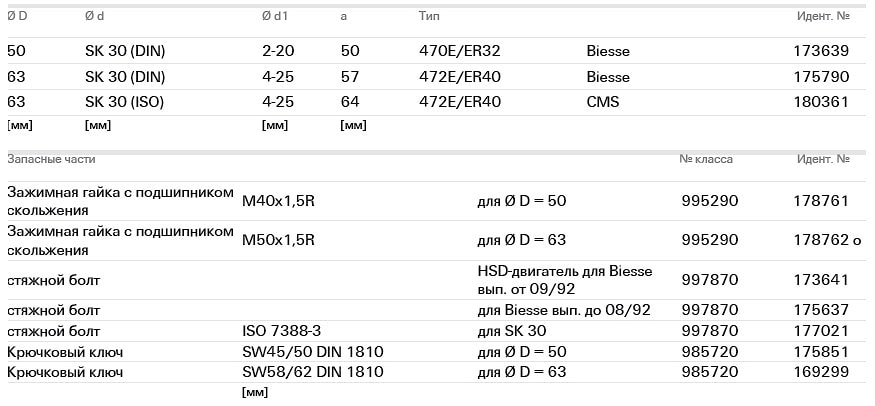Click hook wrench 'SW58/62 DIN 1810'
Image resolution: width=875 pixels, height=406 pixels.
[313, 373]
